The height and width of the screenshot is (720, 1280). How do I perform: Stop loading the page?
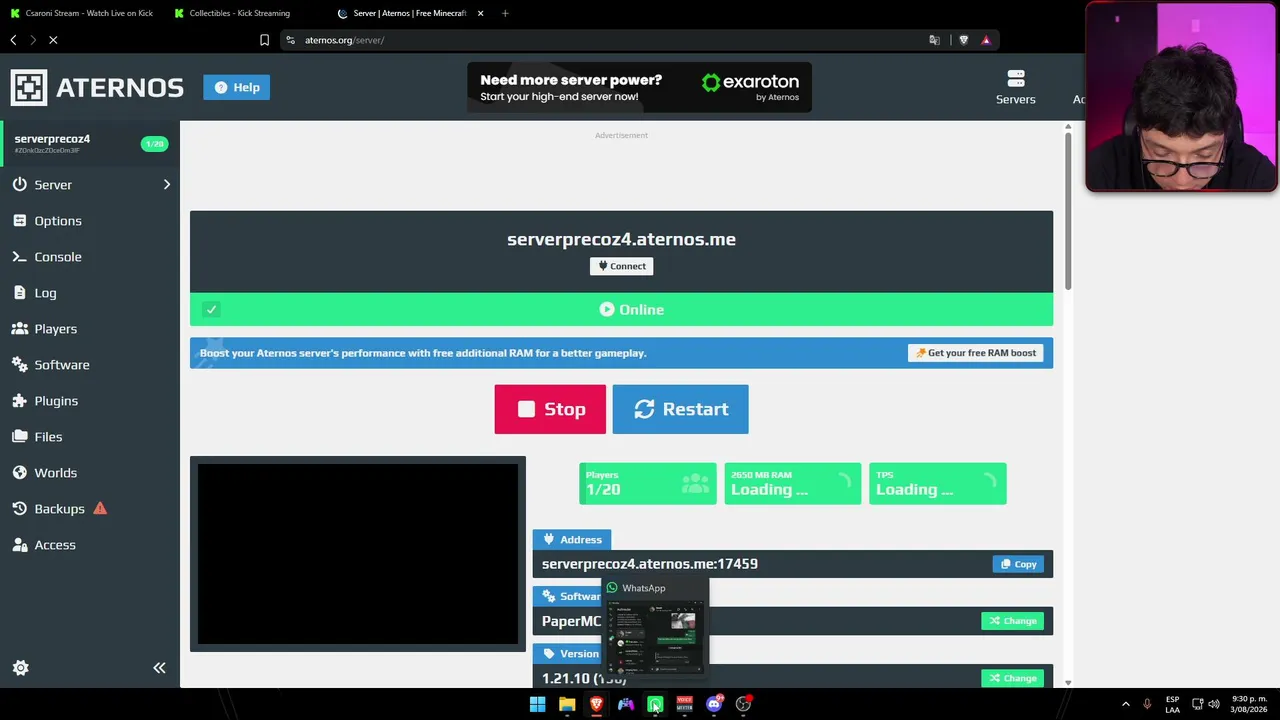(x=53, y=40)
